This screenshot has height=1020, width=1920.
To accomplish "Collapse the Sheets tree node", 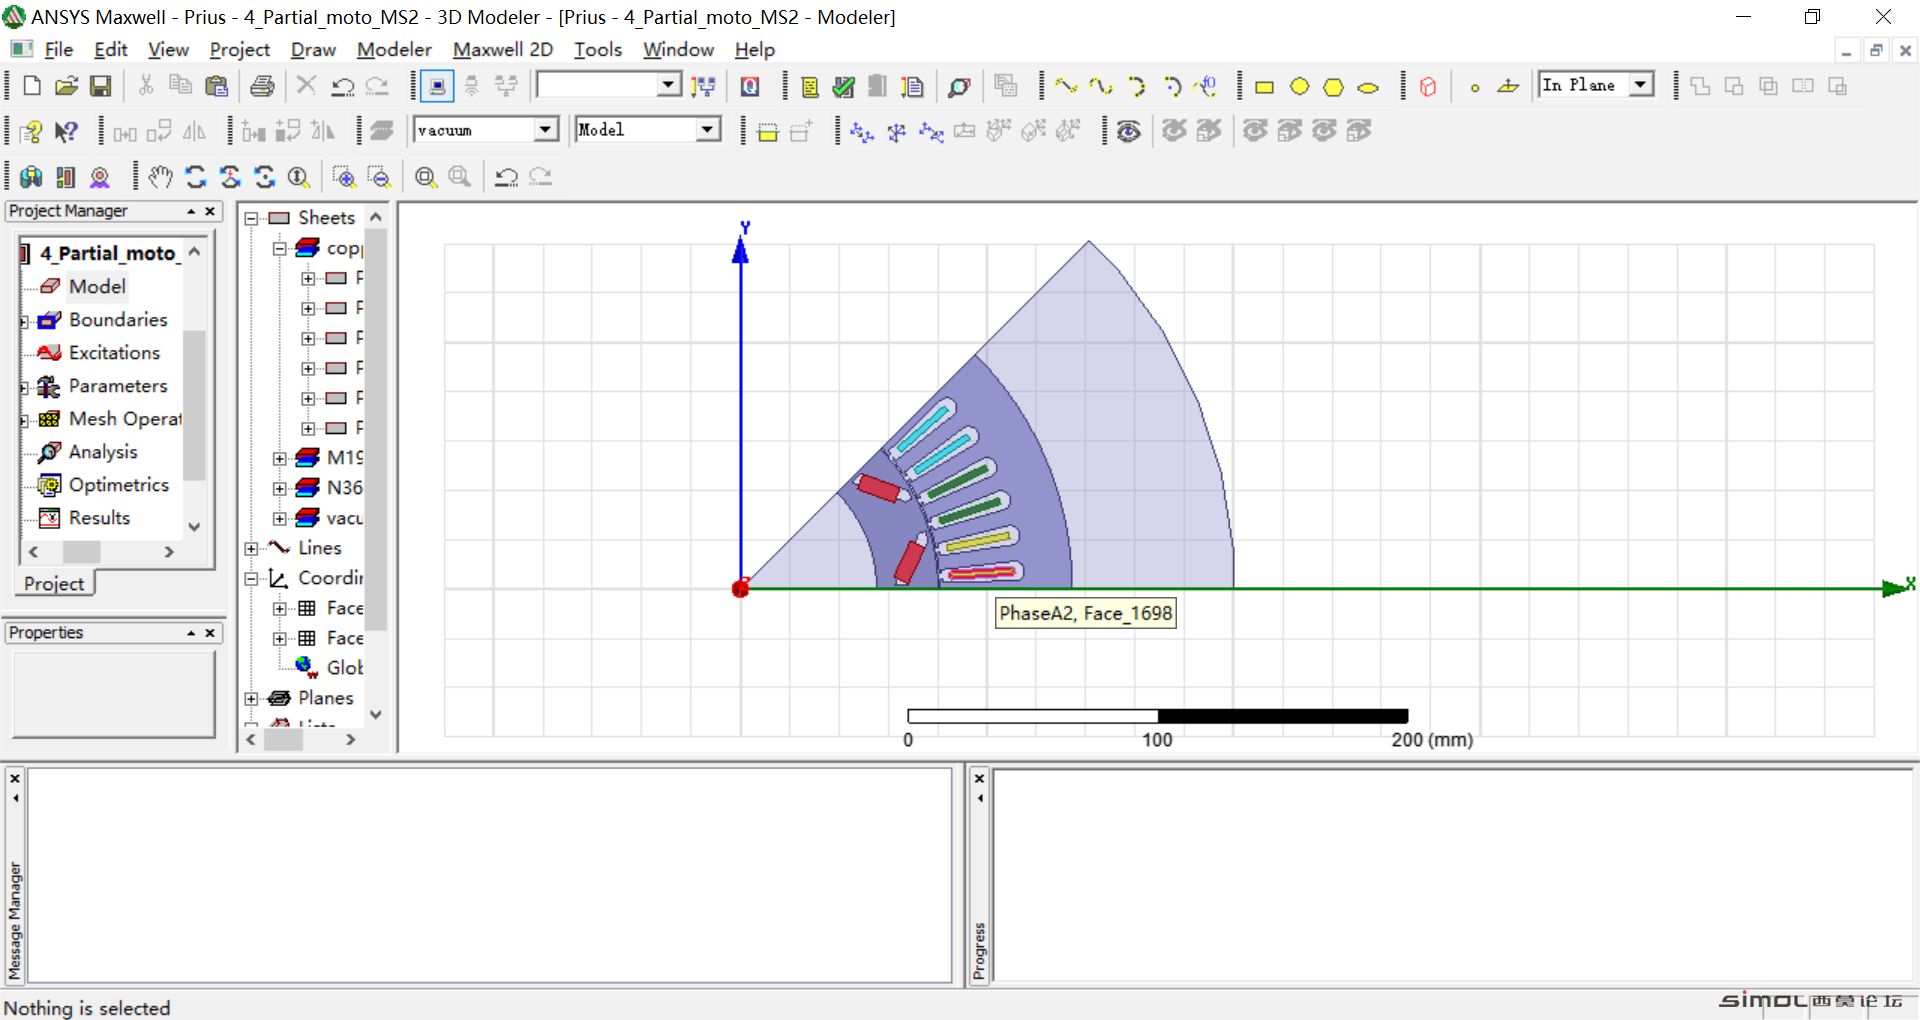I will 252,218.
